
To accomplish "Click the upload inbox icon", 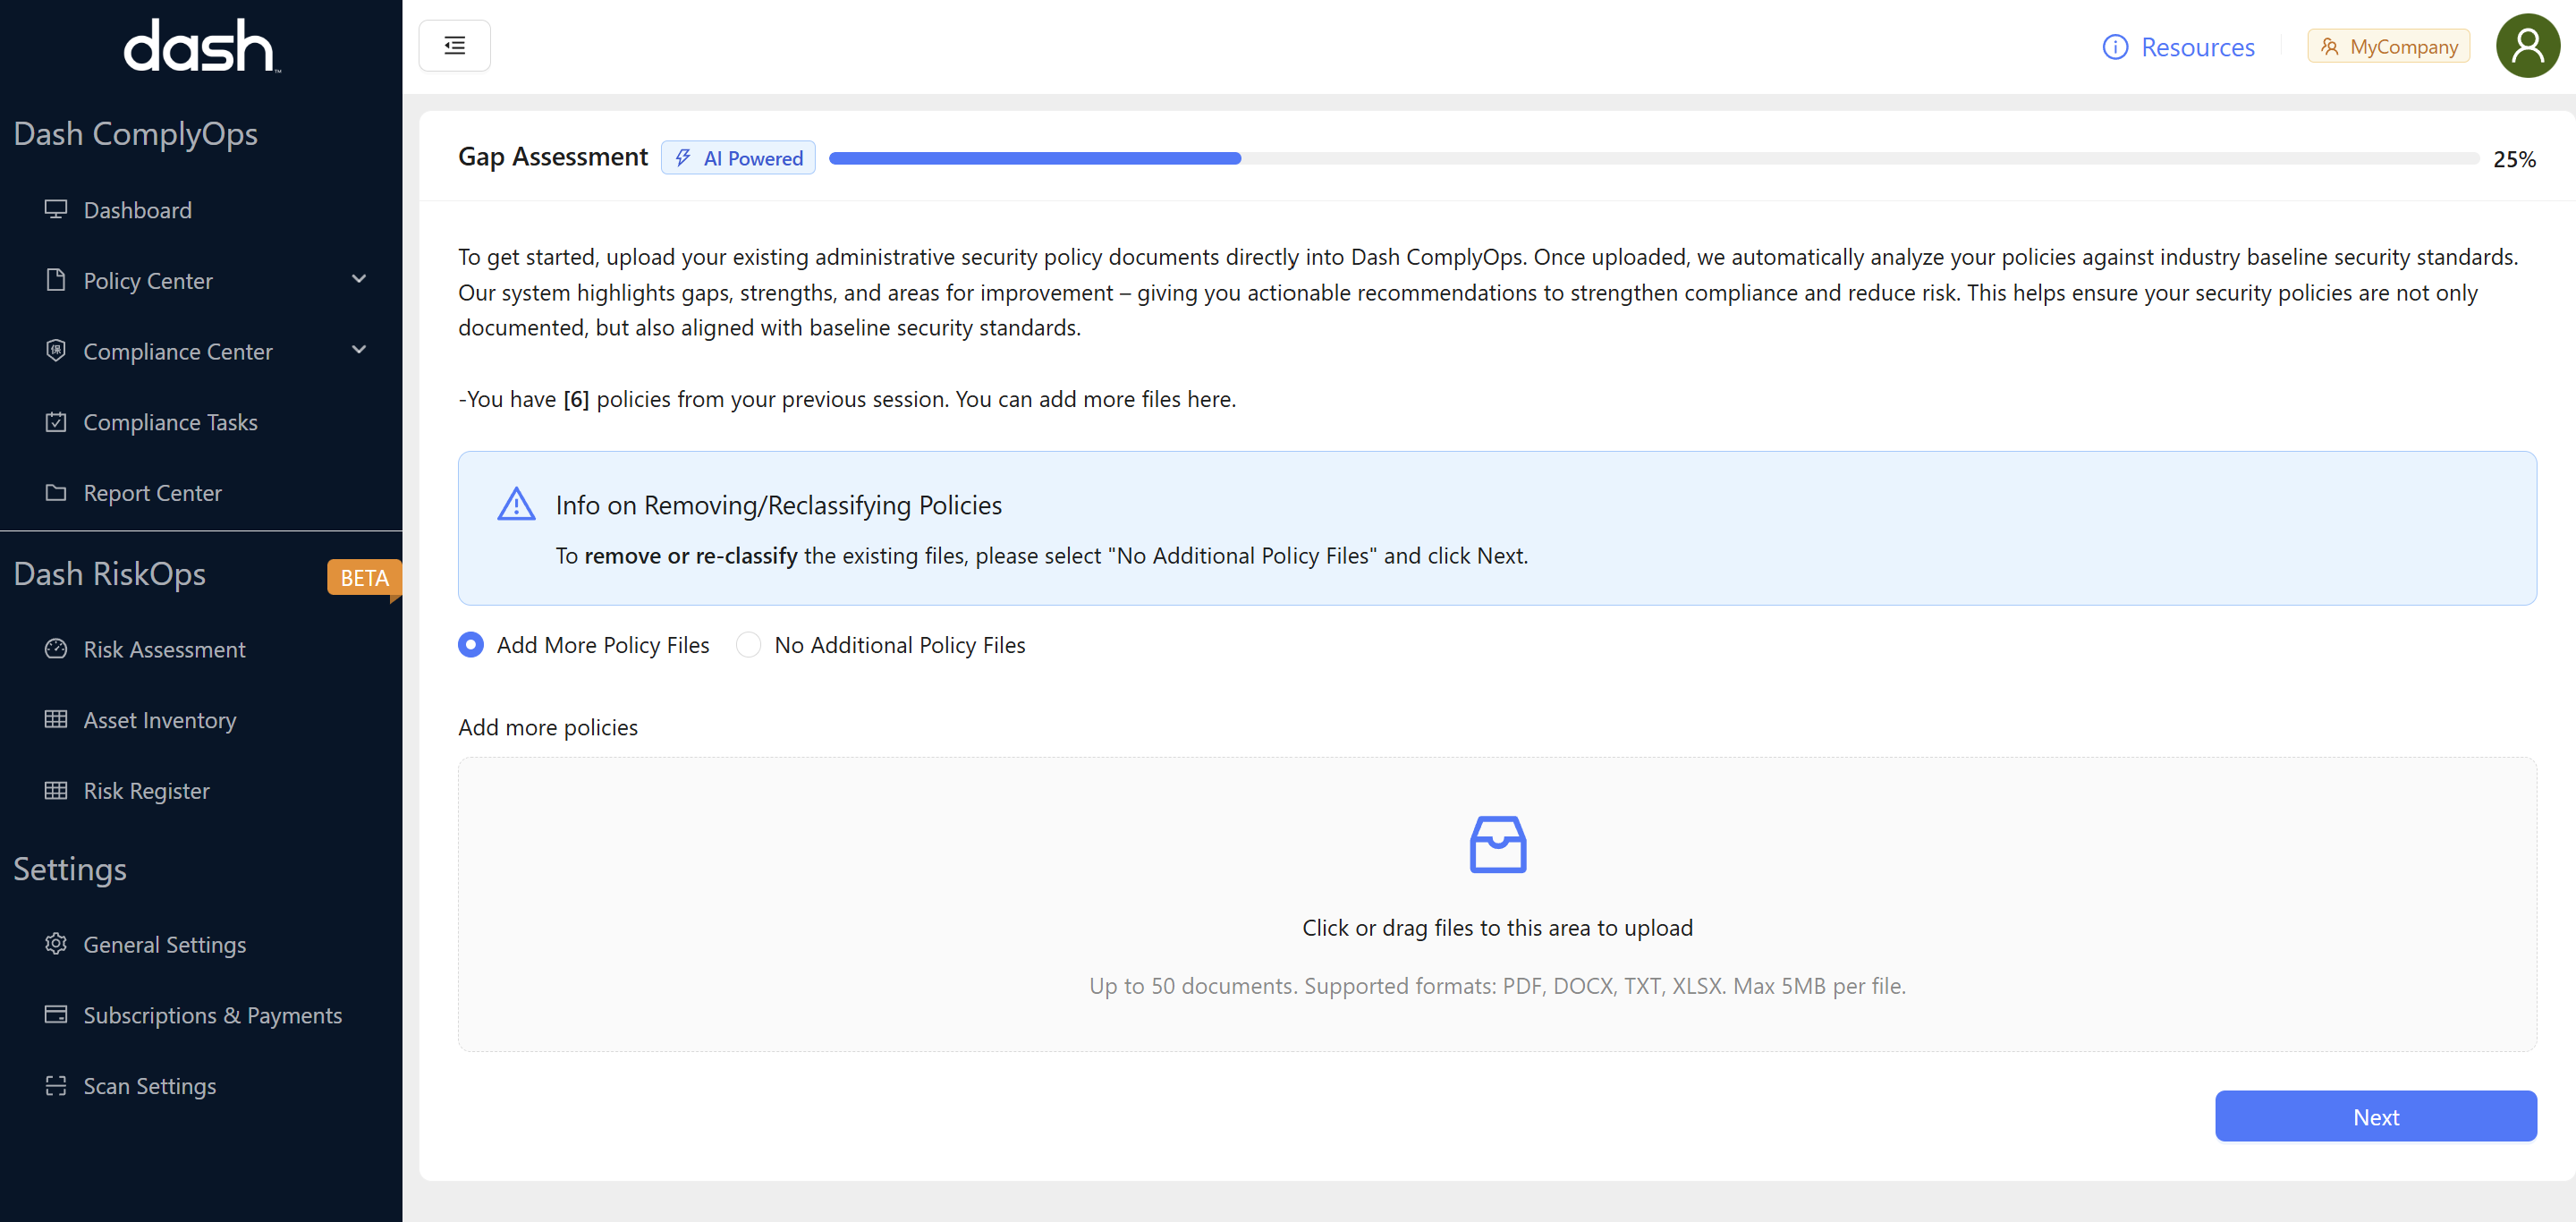I will [1497, 844].
